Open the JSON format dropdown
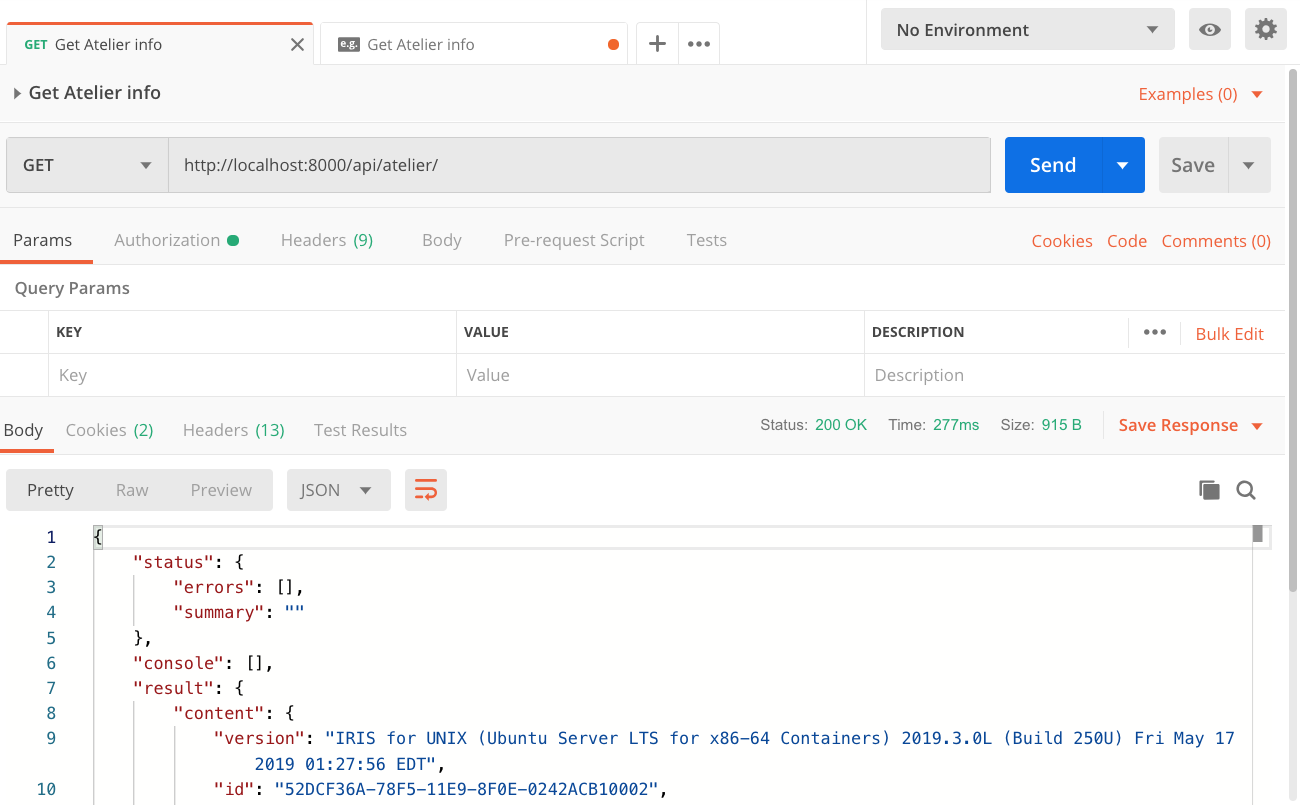Viewport: 1300px width, 805px height. click(338, 490)
